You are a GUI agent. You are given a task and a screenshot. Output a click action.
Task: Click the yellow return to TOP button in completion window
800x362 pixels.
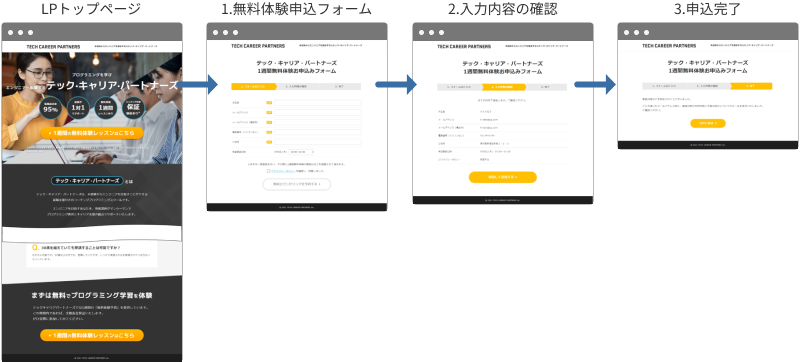click(x=708, y=123)
